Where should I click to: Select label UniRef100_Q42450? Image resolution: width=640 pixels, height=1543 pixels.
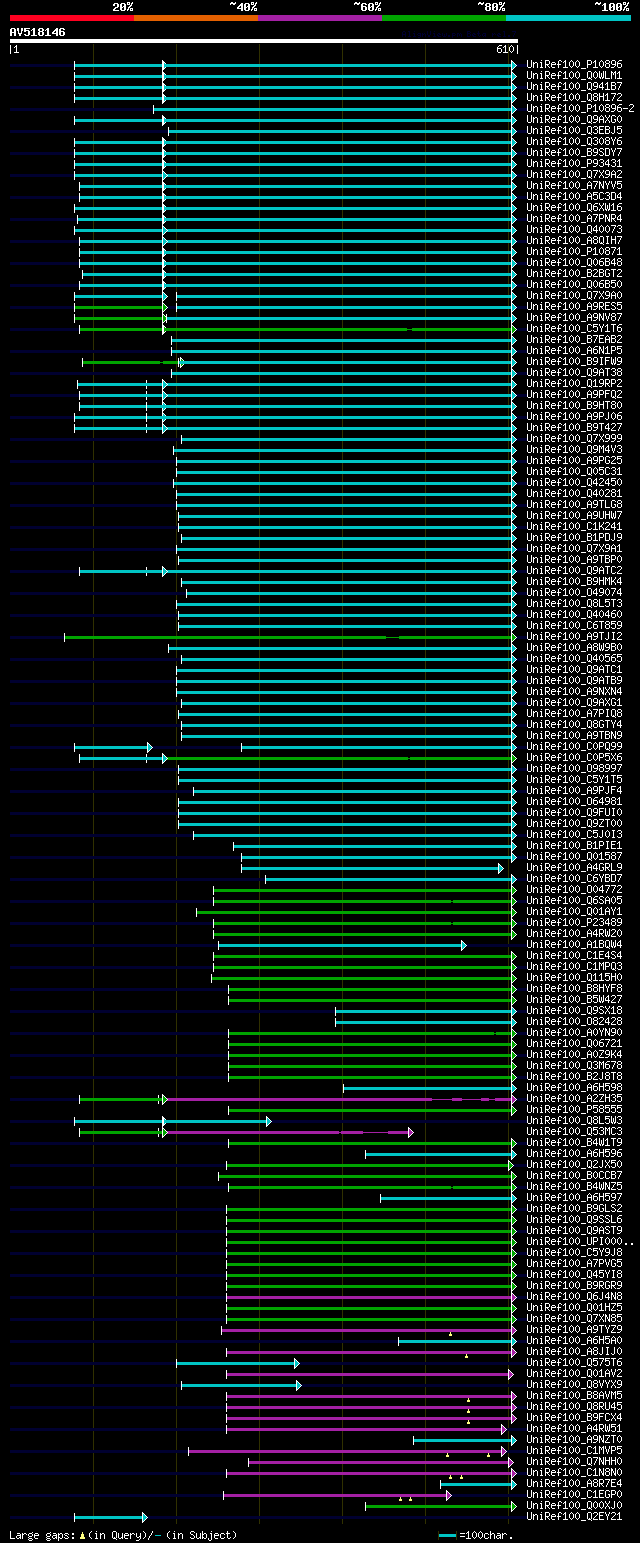coord(574,483)
